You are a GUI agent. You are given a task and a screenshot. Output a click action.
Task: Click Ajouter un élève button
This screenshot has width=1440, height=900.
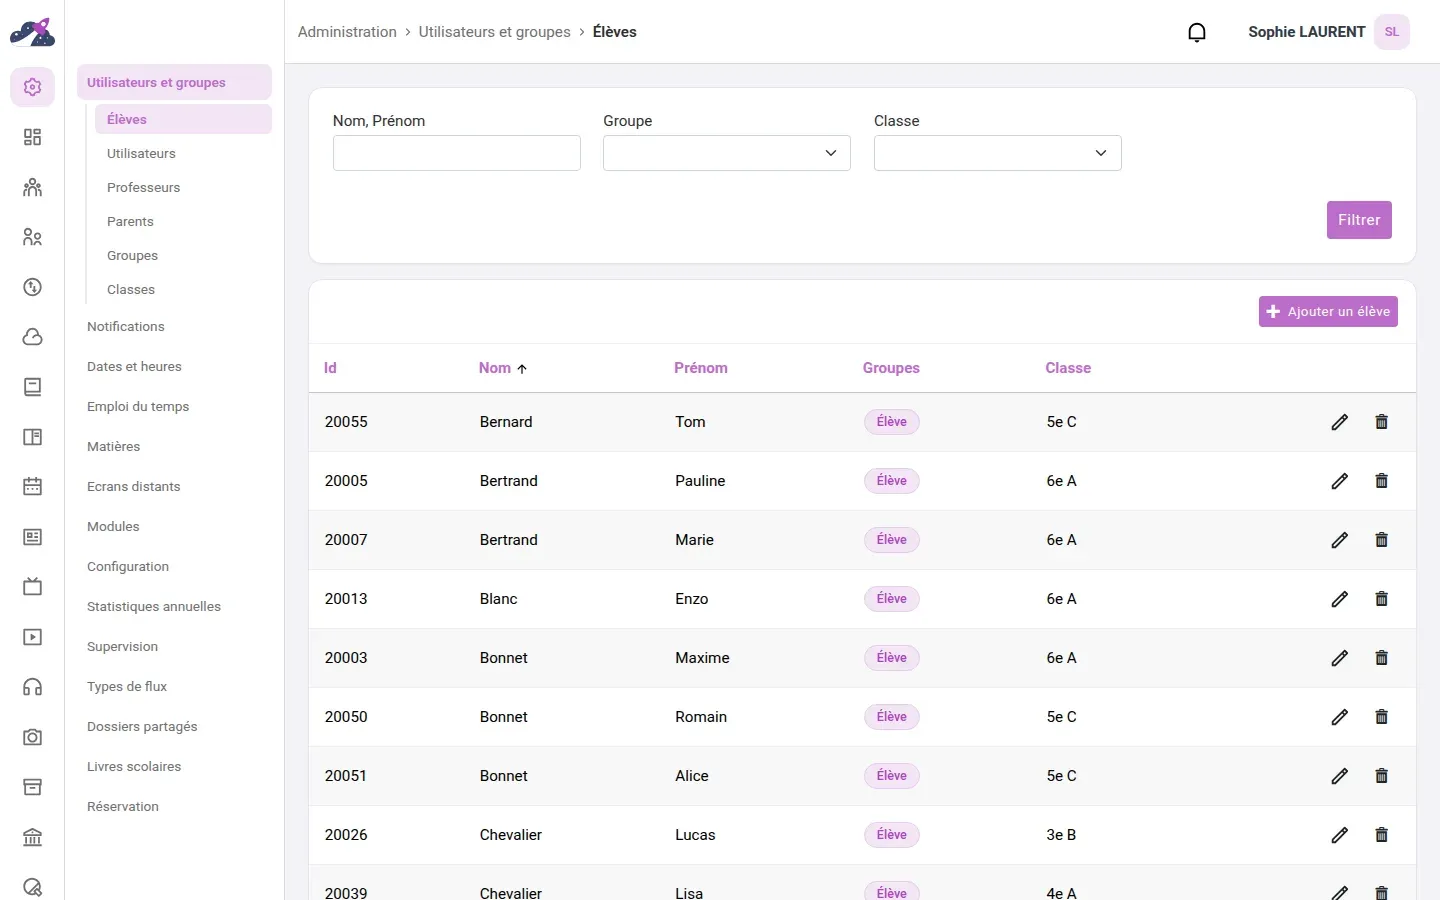click(1328, 312)
